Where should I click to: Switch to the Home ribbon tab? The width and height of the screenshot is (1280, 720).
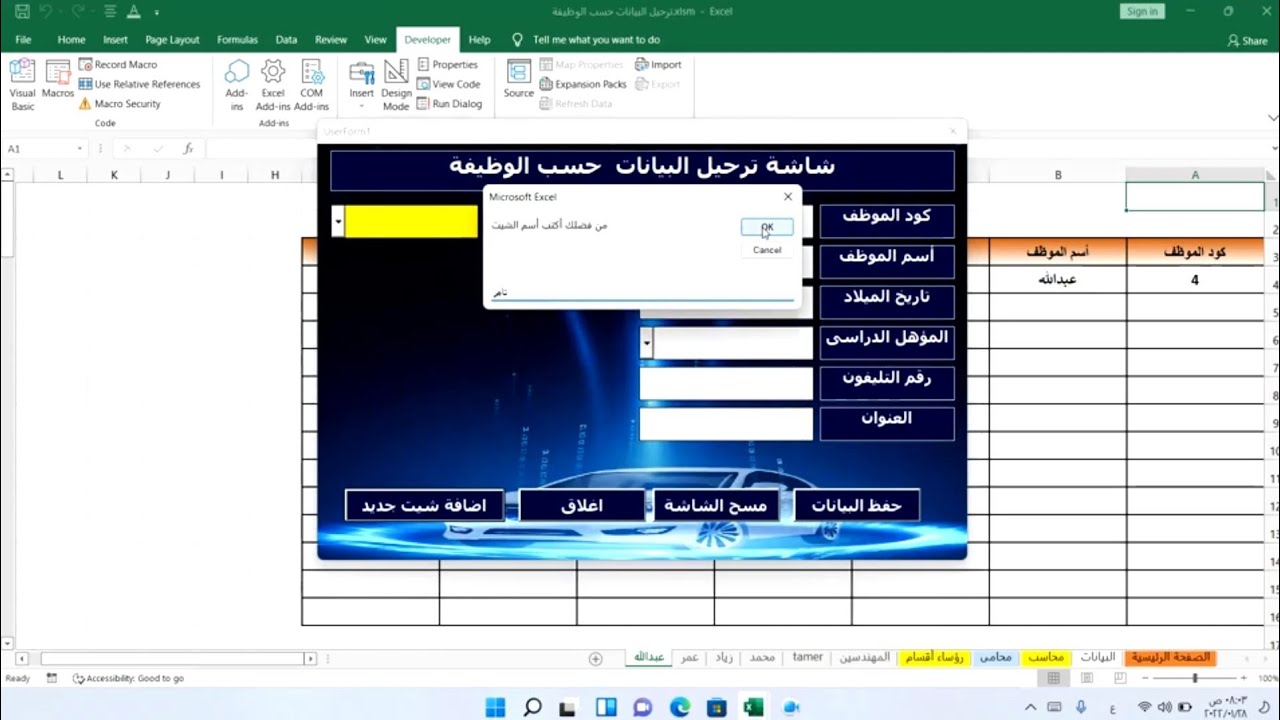click(71, 40)
